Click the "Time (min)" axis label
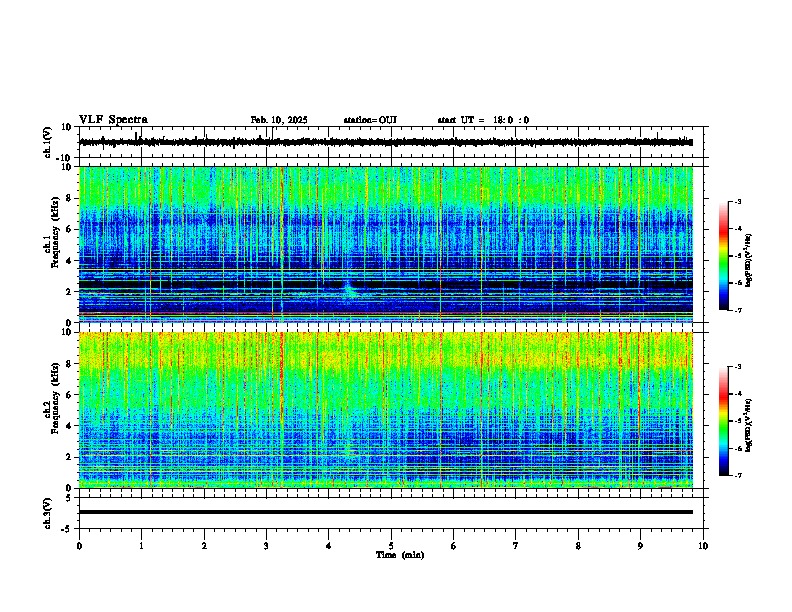 [x=400, y=555]
